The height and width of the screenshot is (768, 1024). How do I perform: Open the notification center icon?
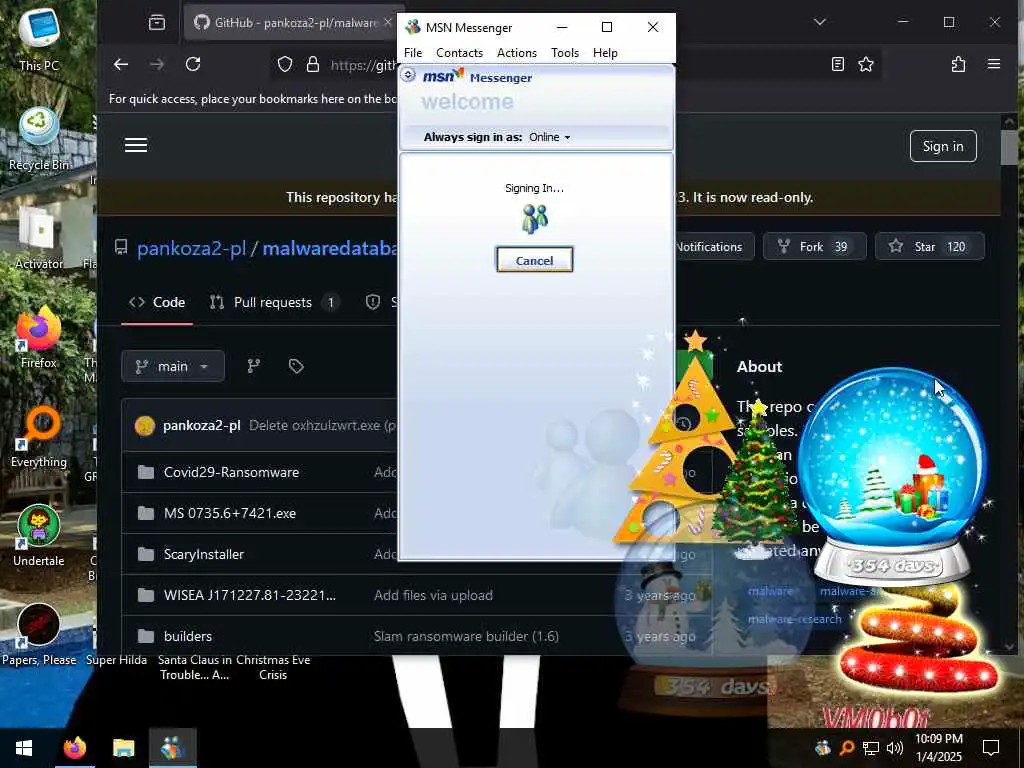coord(991,748)
